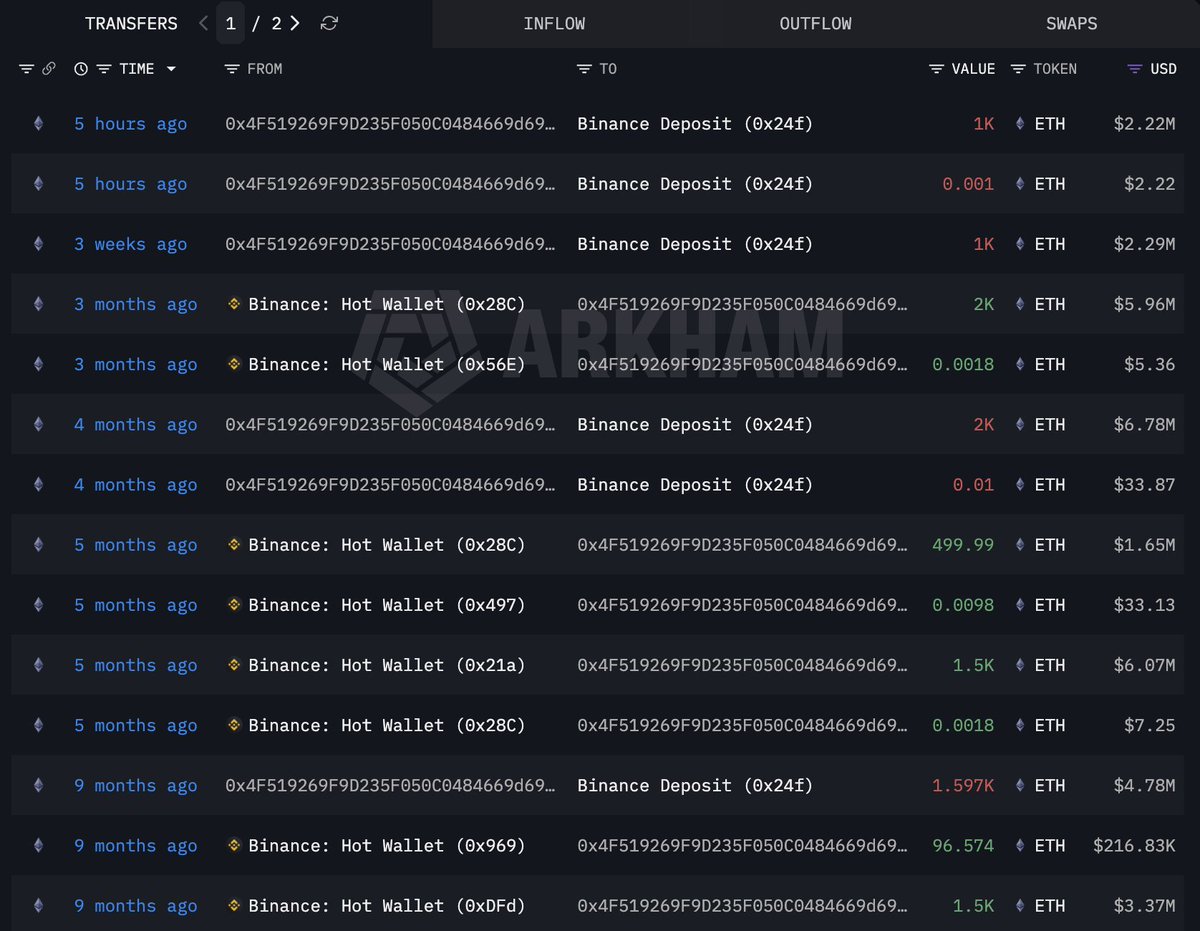Open the FROM column filter
1200x931 pixels.
coord(232,69)
